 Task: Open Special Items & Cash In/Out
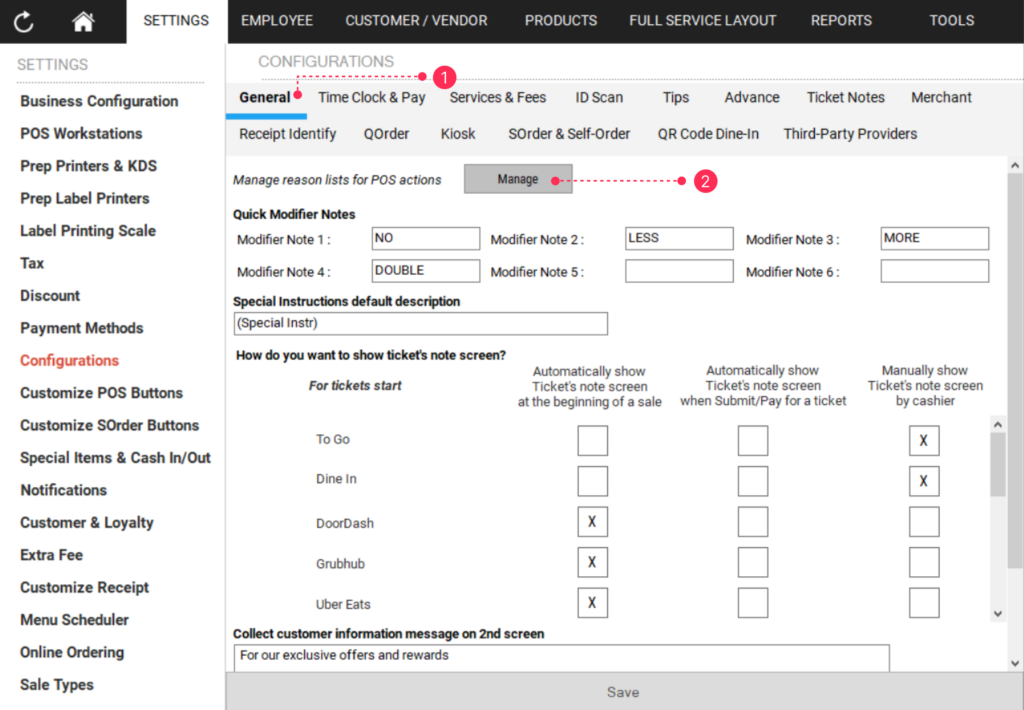coord(115,458)
